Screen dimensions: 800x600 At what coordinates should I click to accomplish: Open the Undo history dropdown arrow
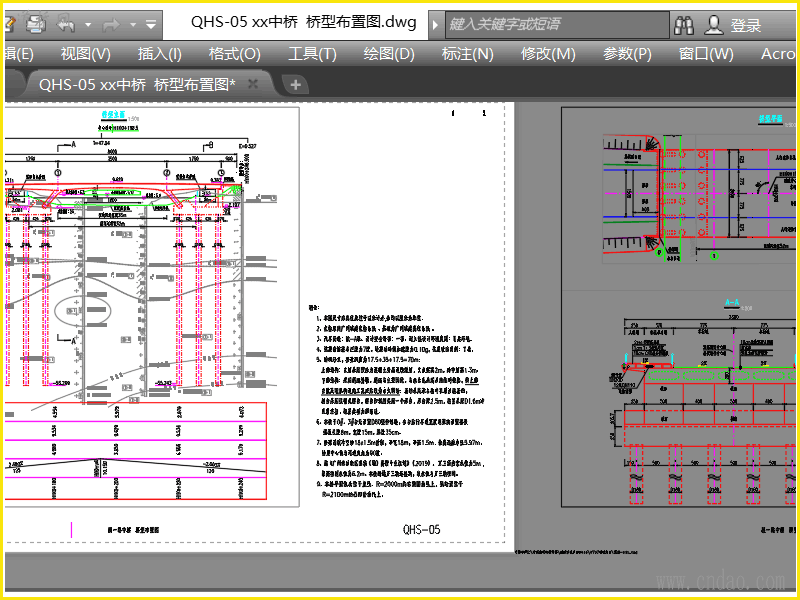pos(88,24)
